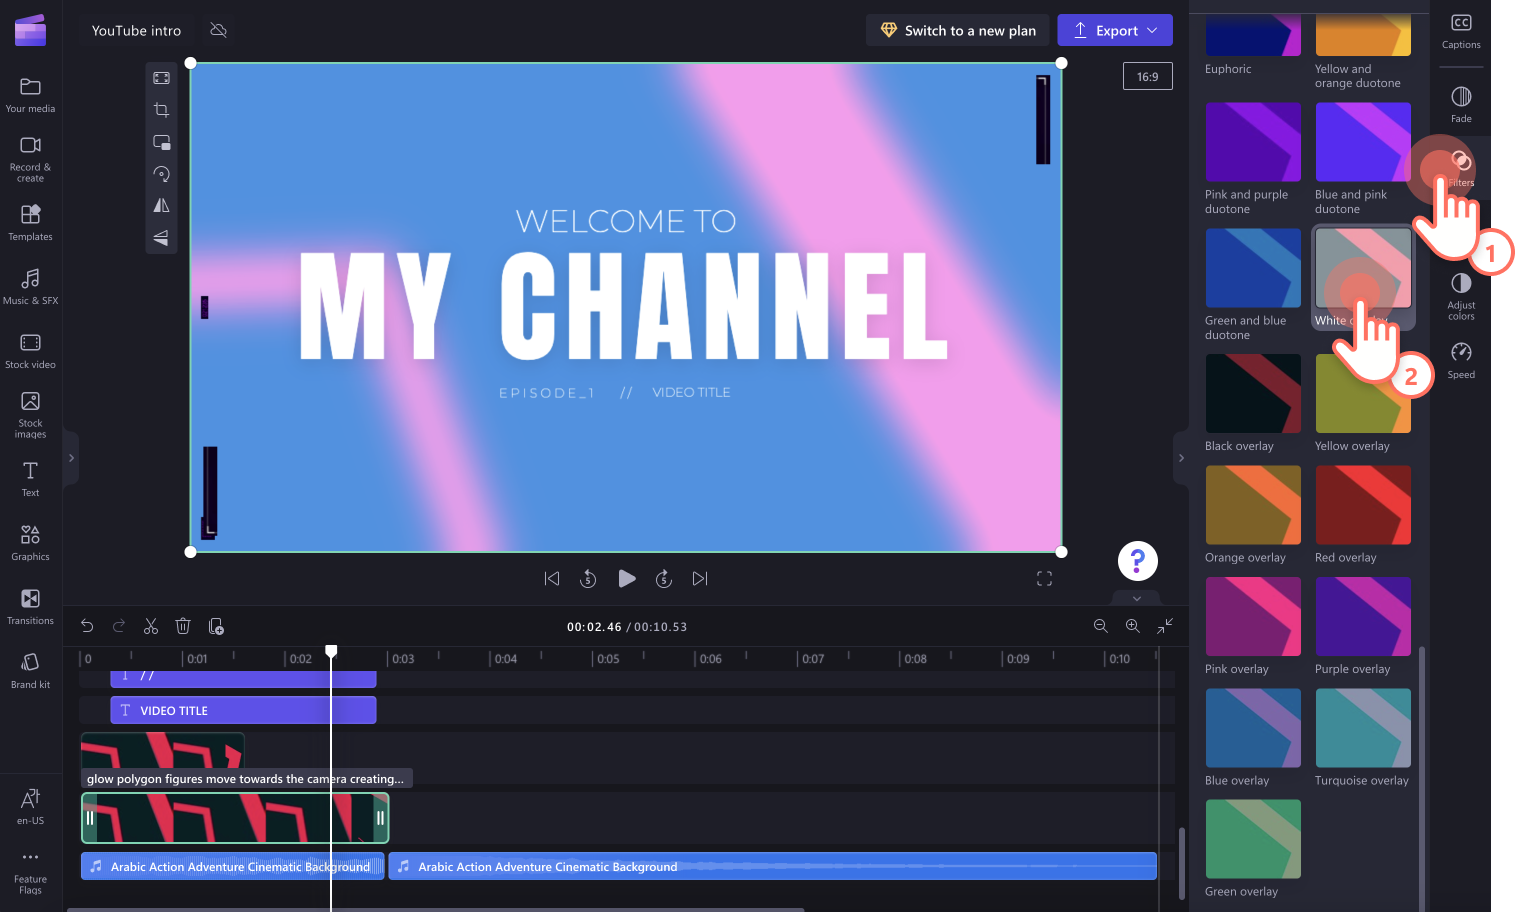Click the cloud sync off icon
This screenshot has width=1515, height=912.
coord(218,30)
